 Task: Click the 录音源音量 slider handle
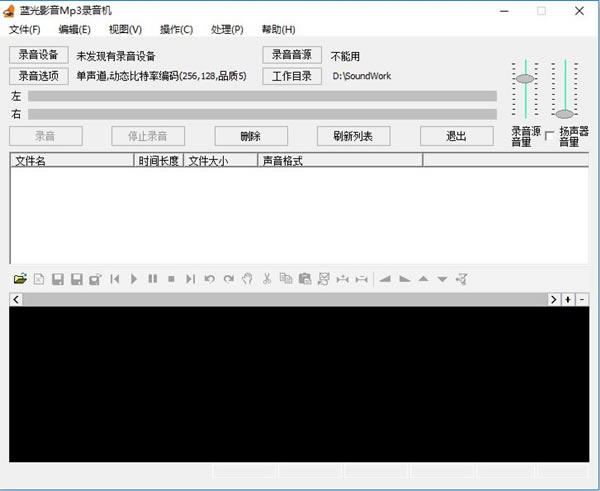[x=525, y=78]
